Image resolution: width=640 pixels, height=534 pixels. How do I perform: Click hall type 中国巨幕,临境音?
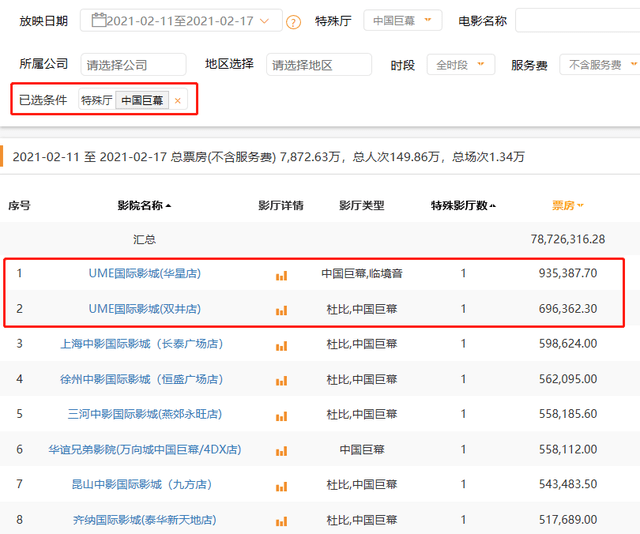pyautogui.click(x=362, y=273)
